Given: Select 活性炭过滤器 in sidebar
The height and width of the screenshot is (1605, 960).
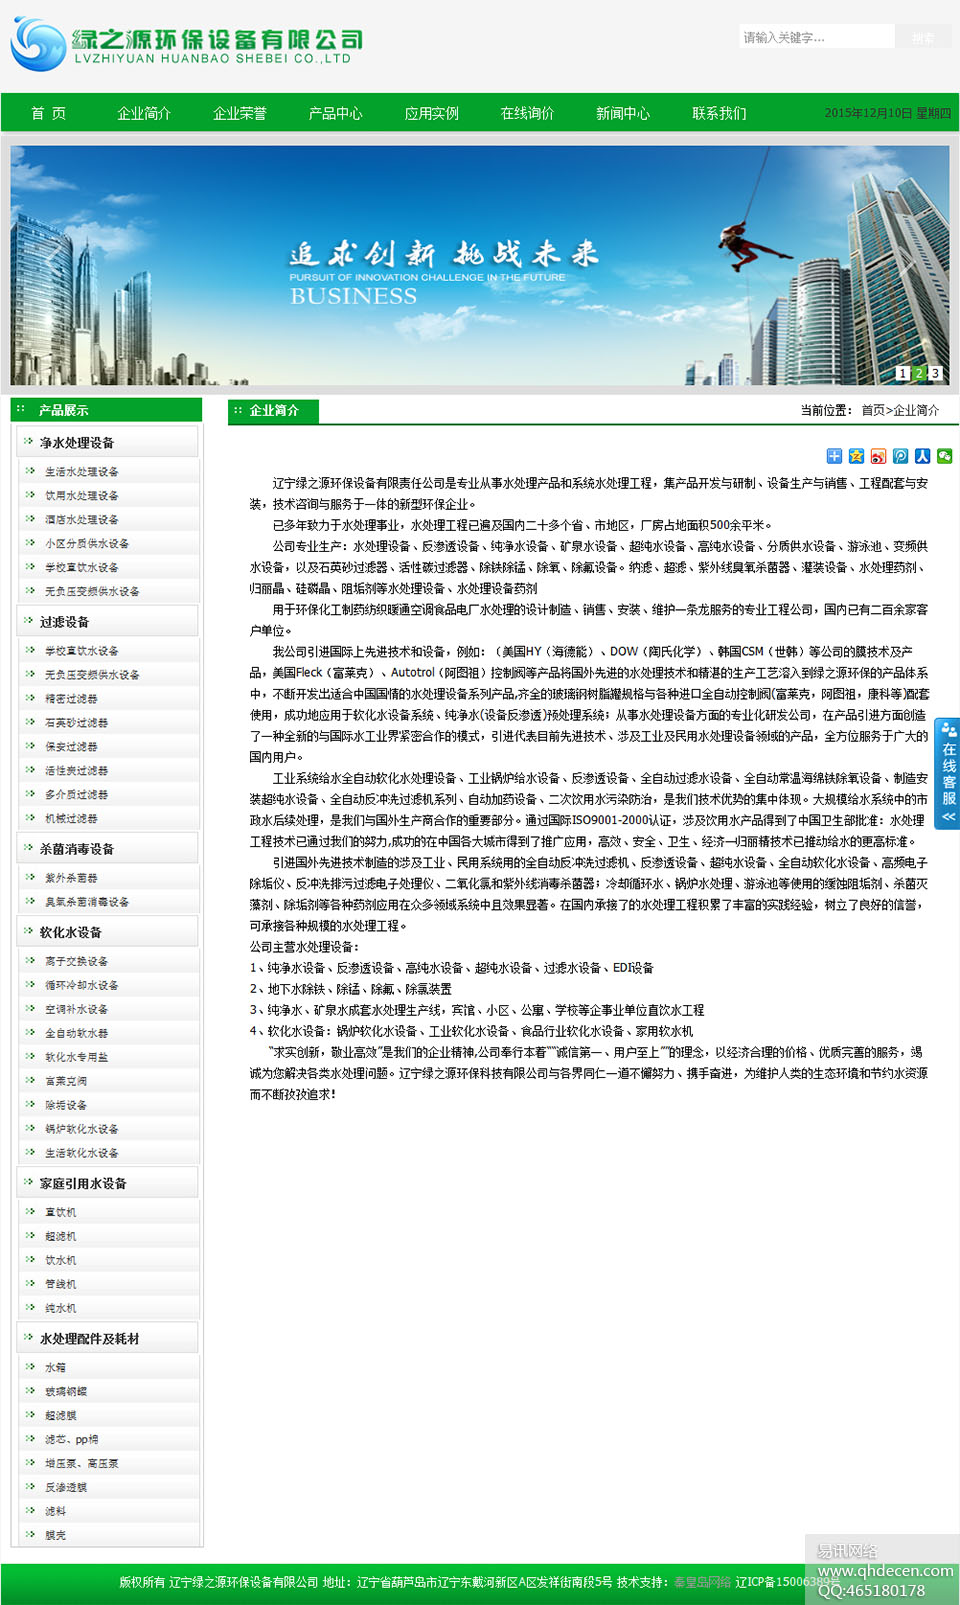Looking at the screenshot, I should pyautogui.click(x=76, y=770).
